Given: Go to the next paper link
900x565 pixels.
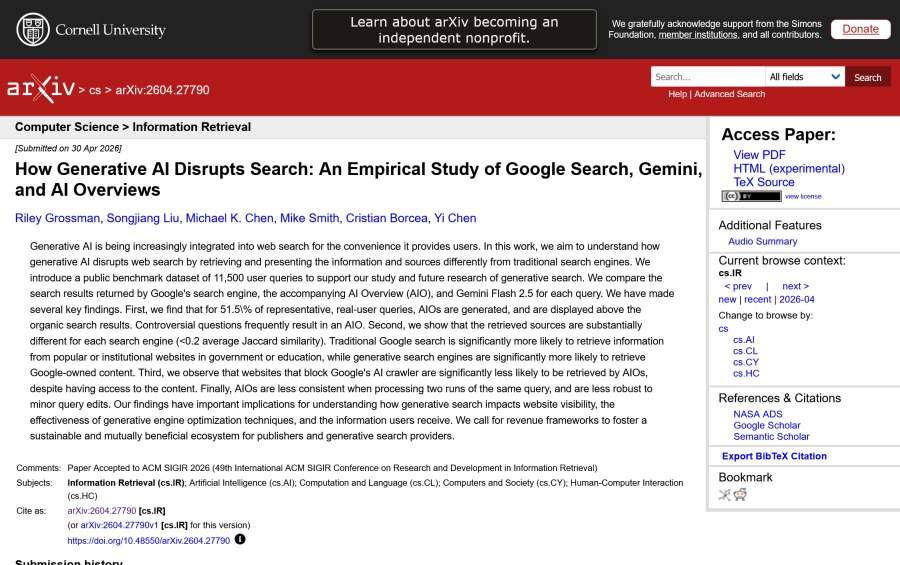Looking at the screenshot, I should pyautogui.click(x=796, y=286).
